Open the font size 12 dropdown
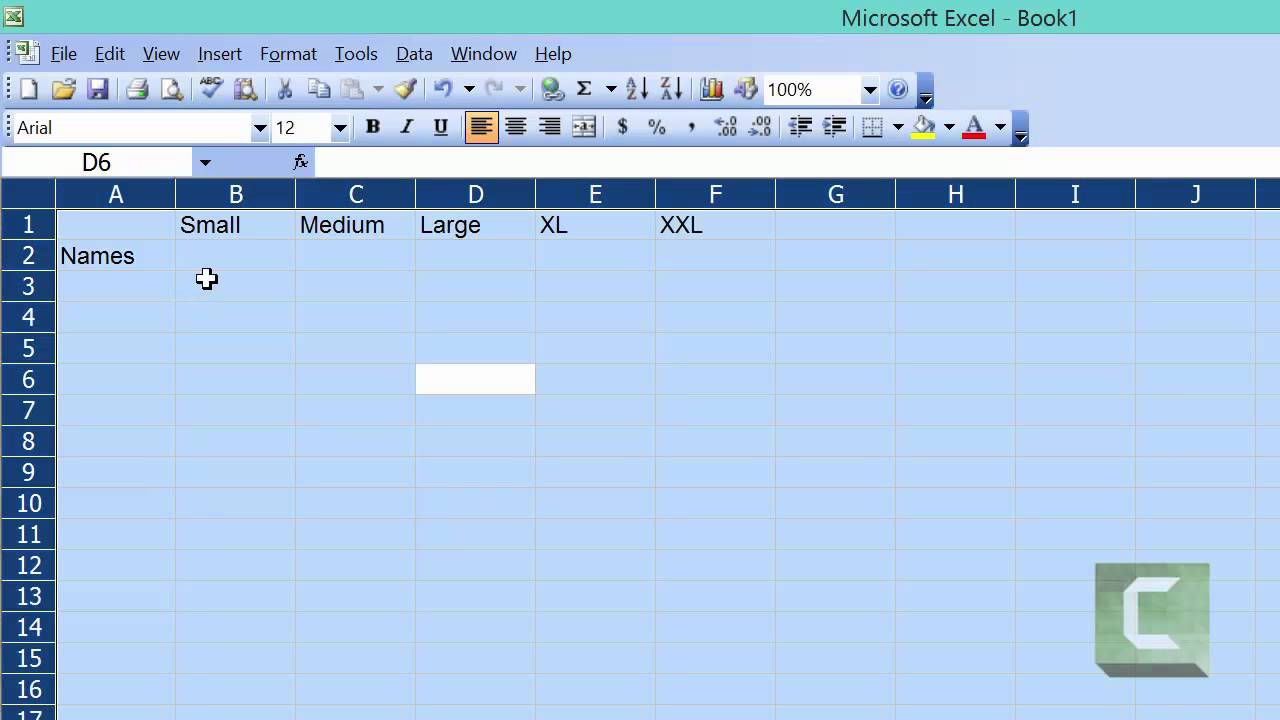Screen dimensions: 1280x720 click(x=340, y=128)
